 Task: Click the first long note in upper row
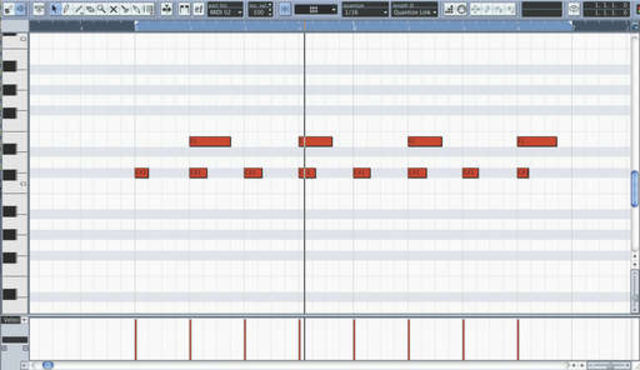point(210,142)
